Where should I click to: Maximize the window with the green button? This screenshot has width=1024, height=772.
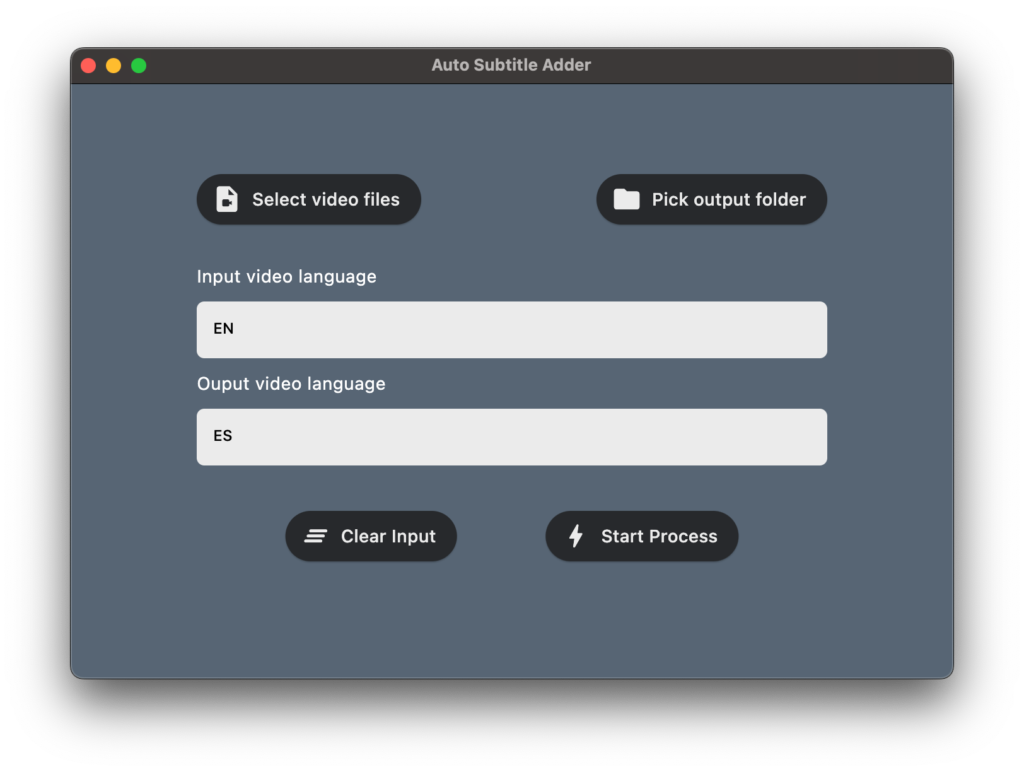(x=139, y=65)
